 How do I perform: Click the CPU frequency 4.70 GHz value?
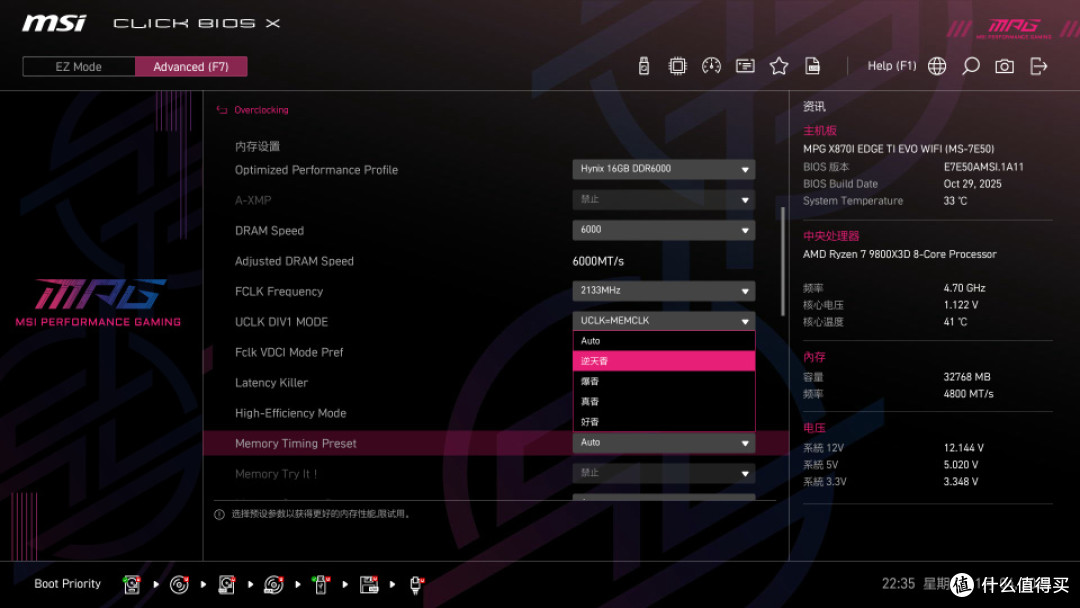point(964,289)
